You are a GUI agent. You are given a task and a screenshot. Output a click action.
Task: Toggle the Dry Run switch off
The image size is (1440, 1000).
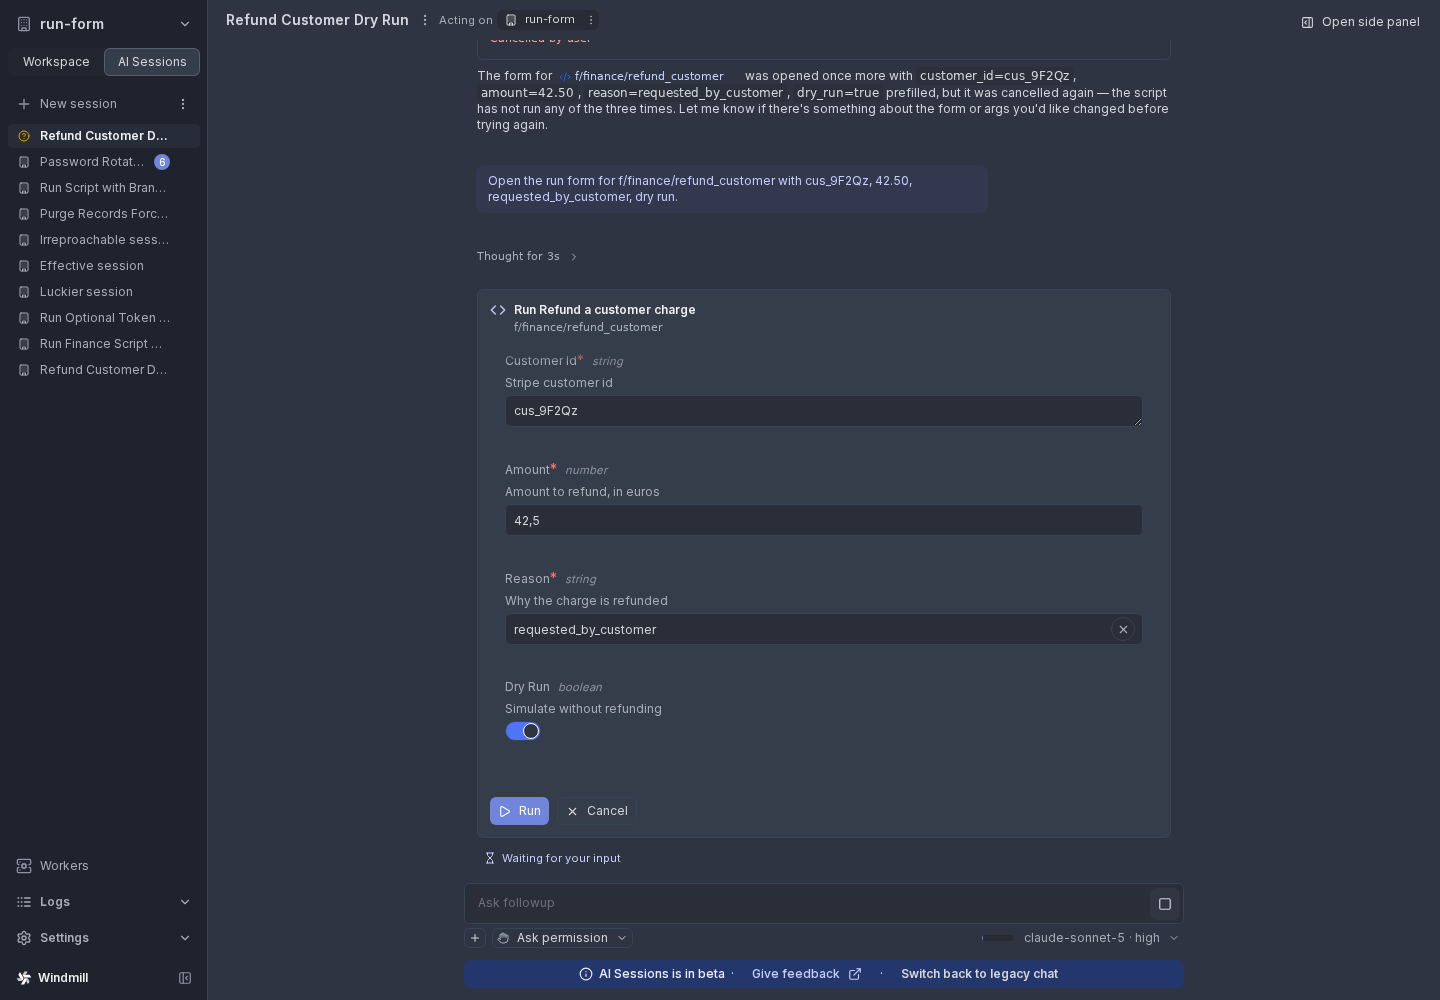(523, 731)
